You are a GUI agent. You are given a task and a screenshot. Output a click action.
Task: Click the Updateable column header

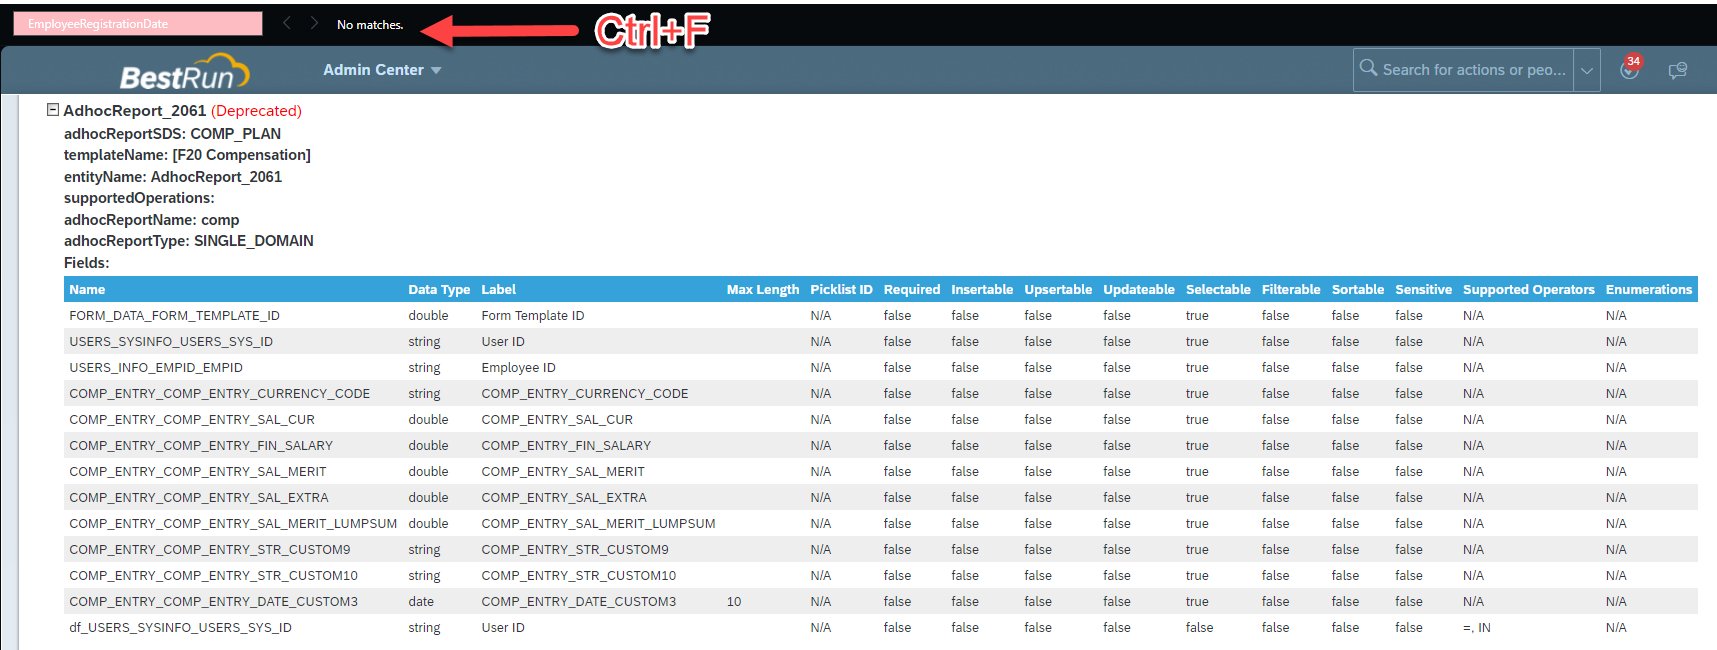pos(1139,289)
